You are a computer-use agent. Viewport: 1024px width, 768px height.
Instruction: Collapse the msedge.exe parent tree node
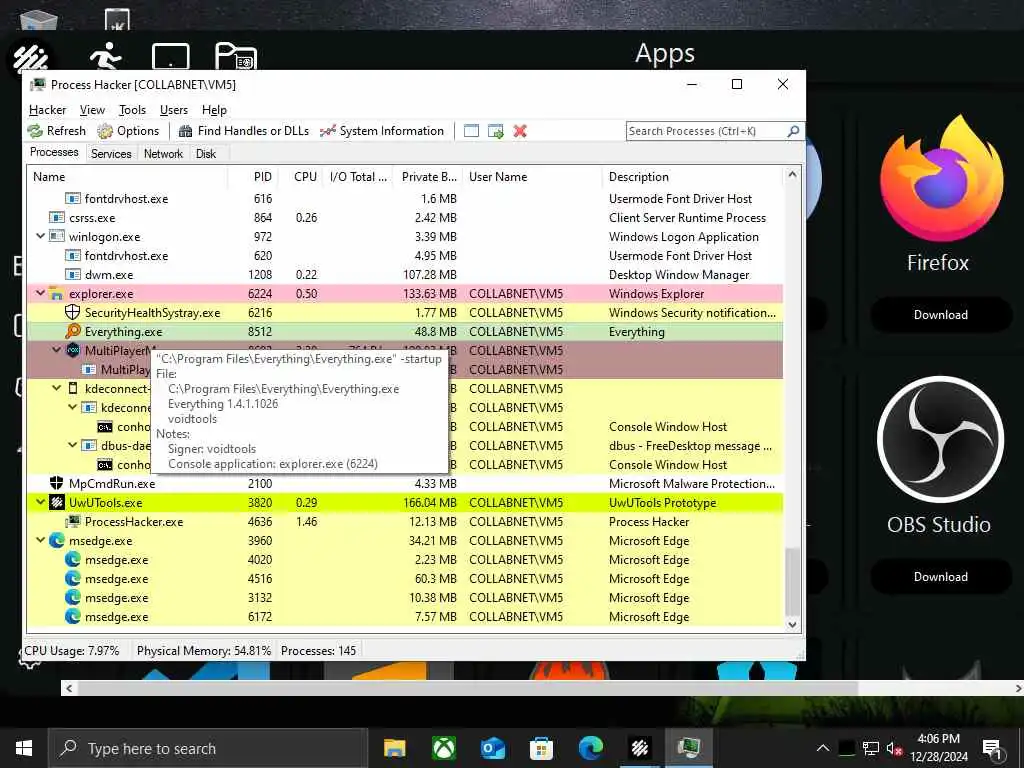coord(40,540)
